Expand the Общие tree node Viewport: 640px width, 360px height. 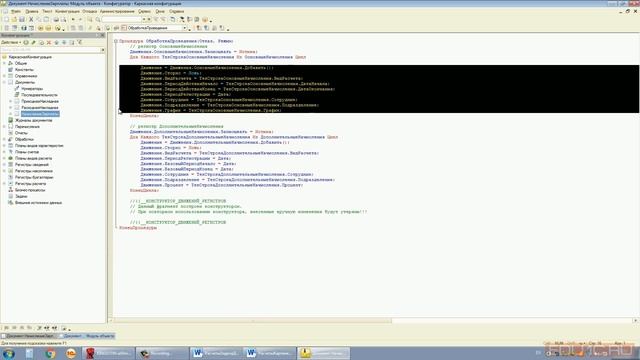pos(4,63)
